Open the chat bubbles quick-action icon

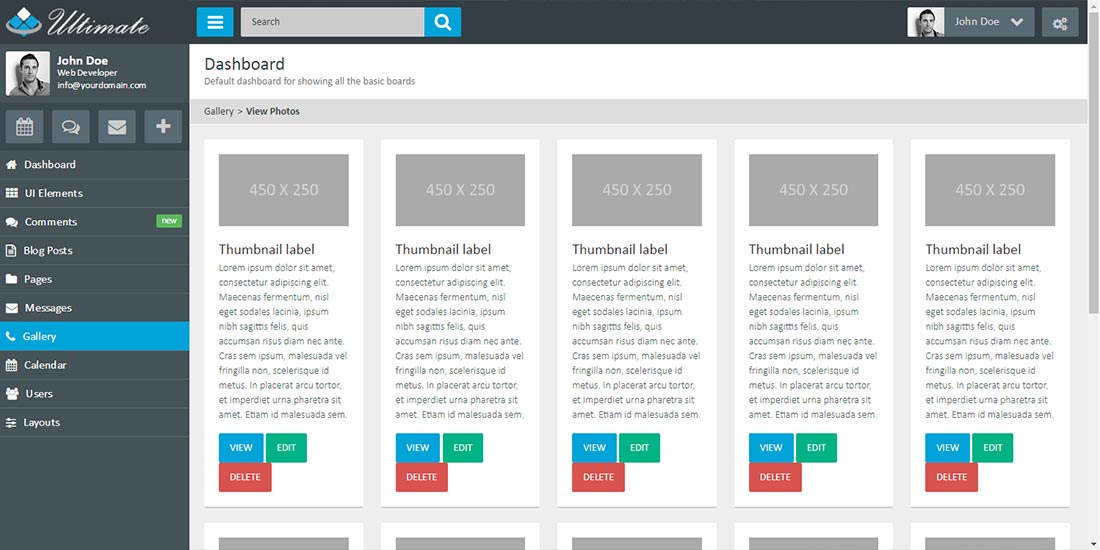71,127
